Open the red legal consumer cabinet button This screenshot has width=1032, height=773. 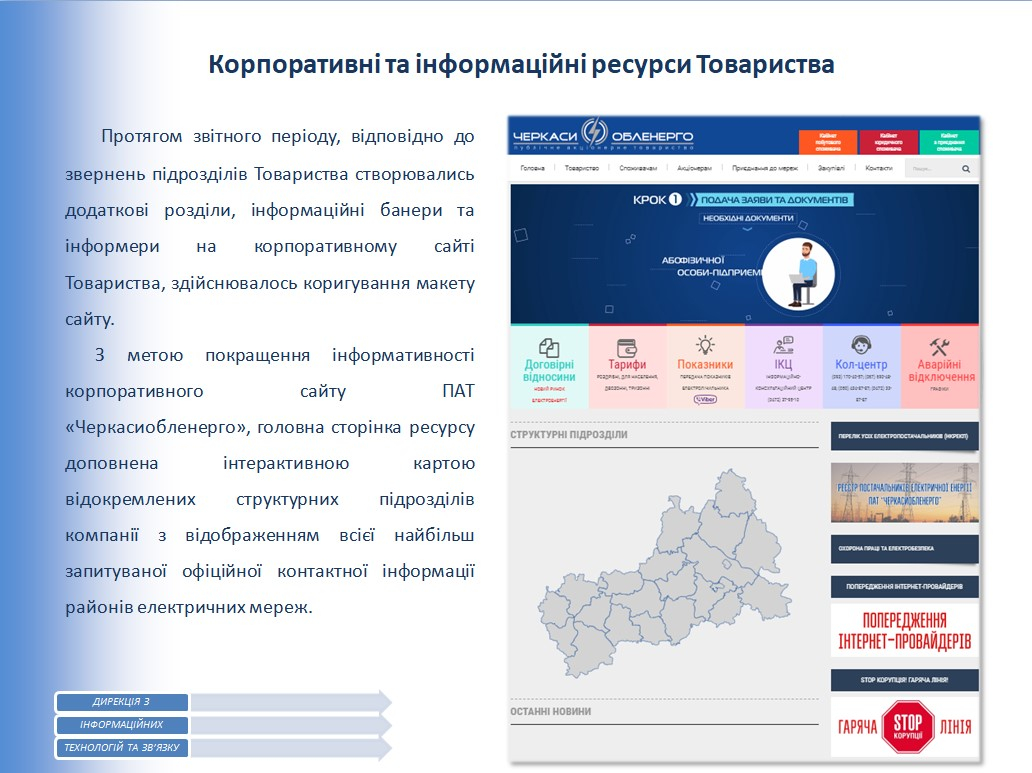tap(888, 142)
